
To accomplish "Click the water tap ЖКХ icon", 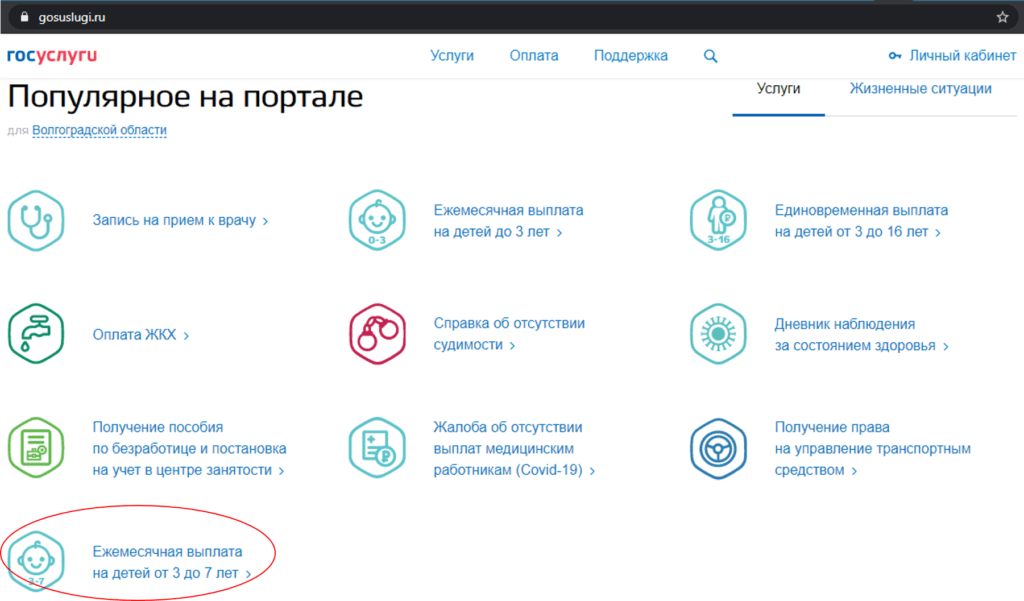I will click(x=36, y=334).
